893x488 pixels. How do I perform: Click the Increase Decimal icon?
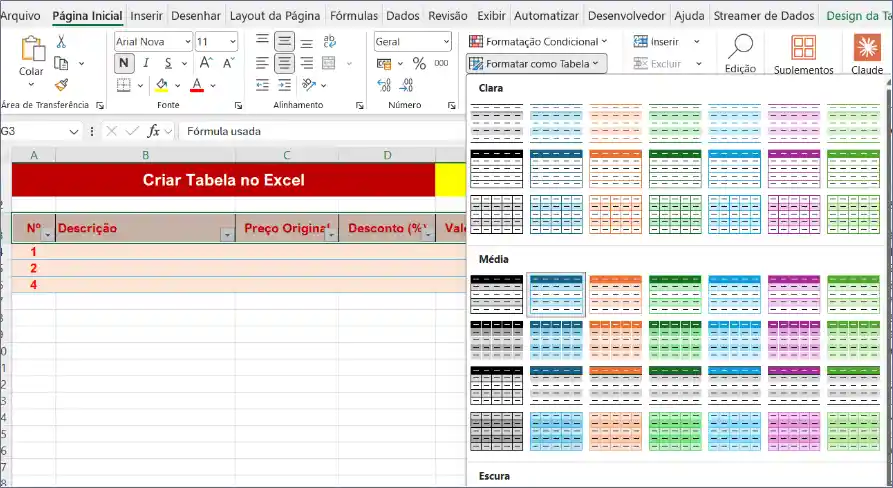(x=384, y=85)
